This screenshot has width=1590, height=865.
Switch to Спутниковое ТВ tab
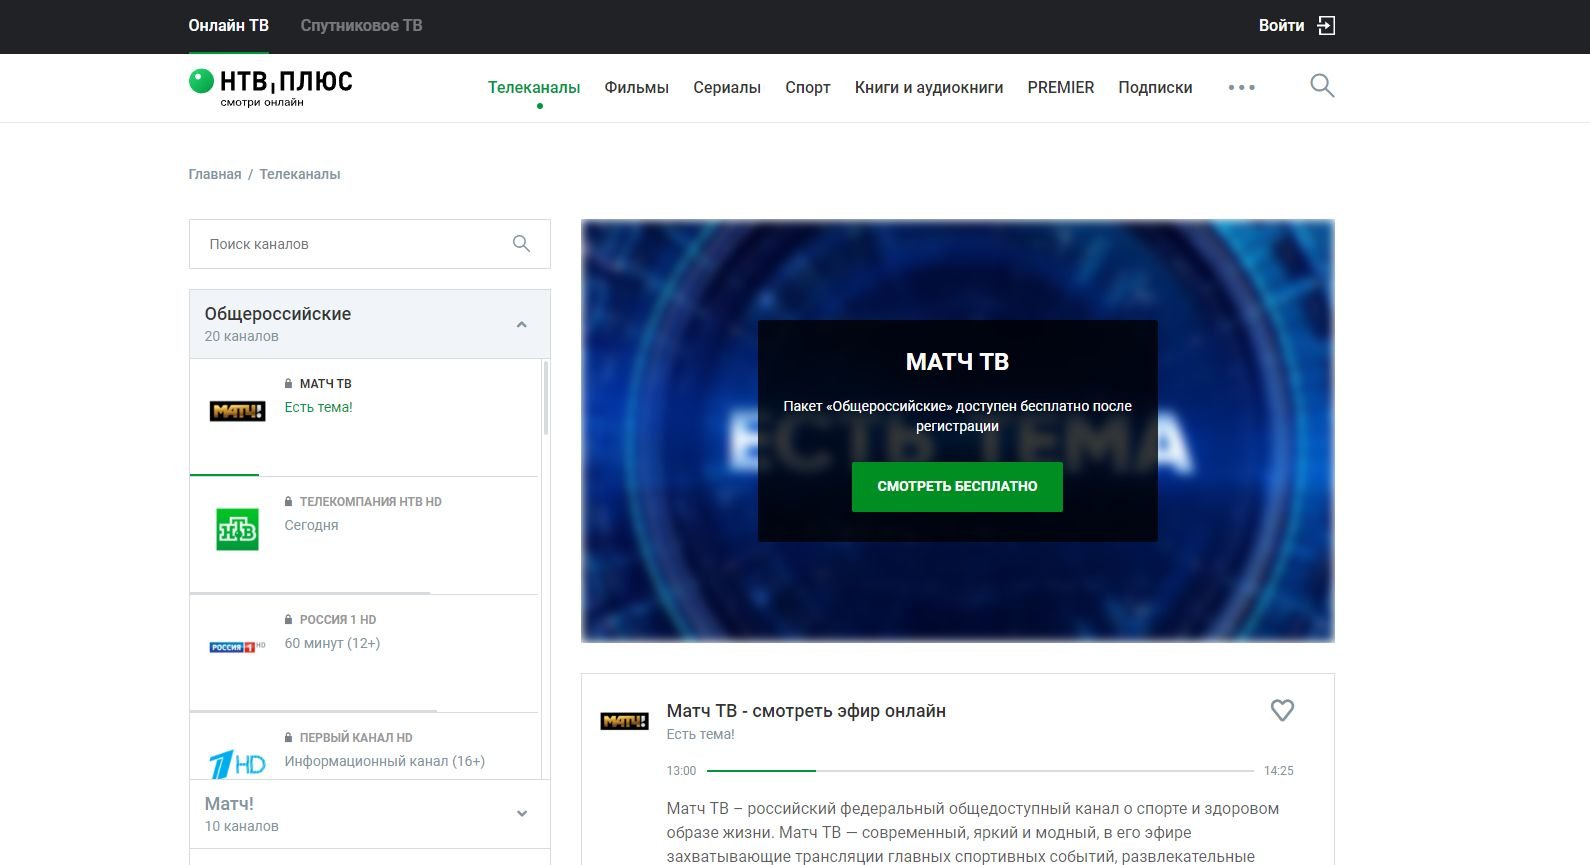coord(361,26)
